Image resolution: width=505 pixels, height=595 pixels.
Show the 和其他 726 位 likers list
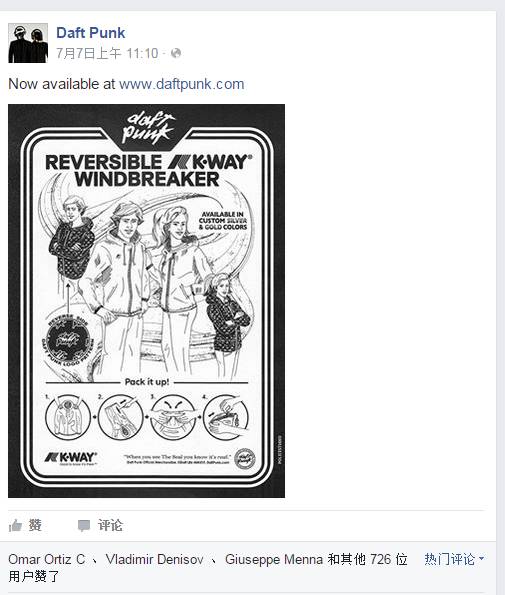coord(368,559)
